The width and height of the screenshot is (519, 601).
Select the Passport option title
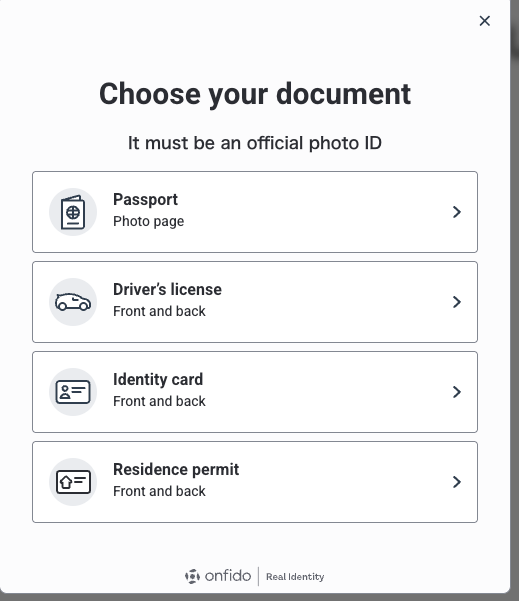click(x=145, y=200)
